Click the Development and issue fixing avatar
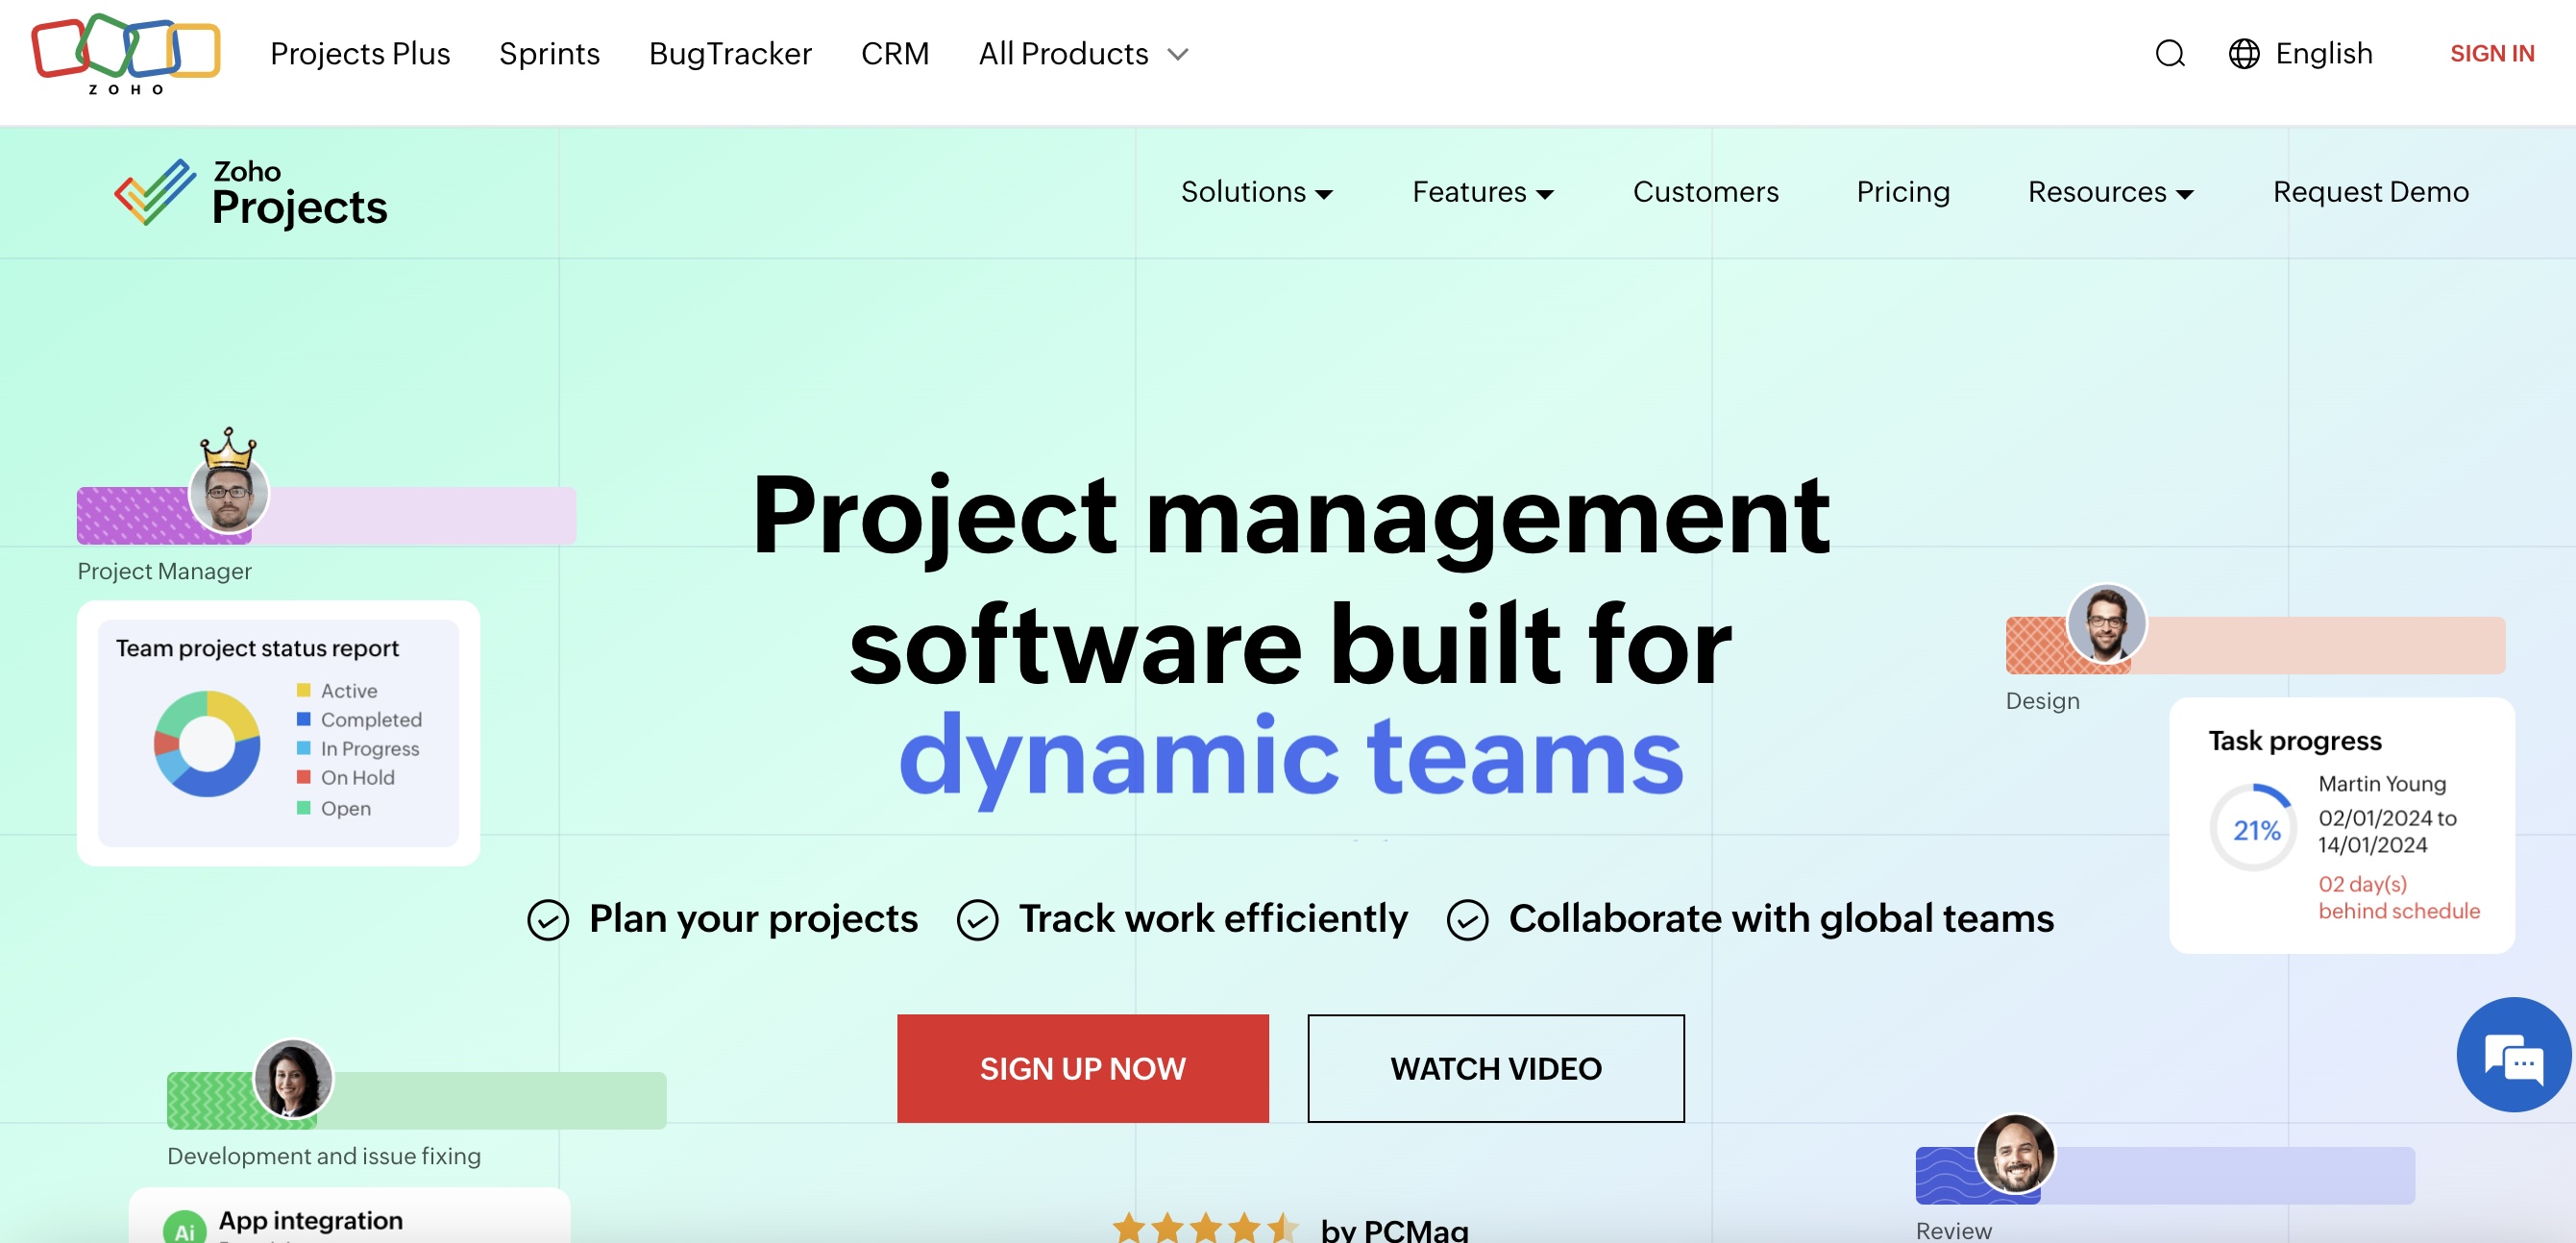 point(293,1078)
